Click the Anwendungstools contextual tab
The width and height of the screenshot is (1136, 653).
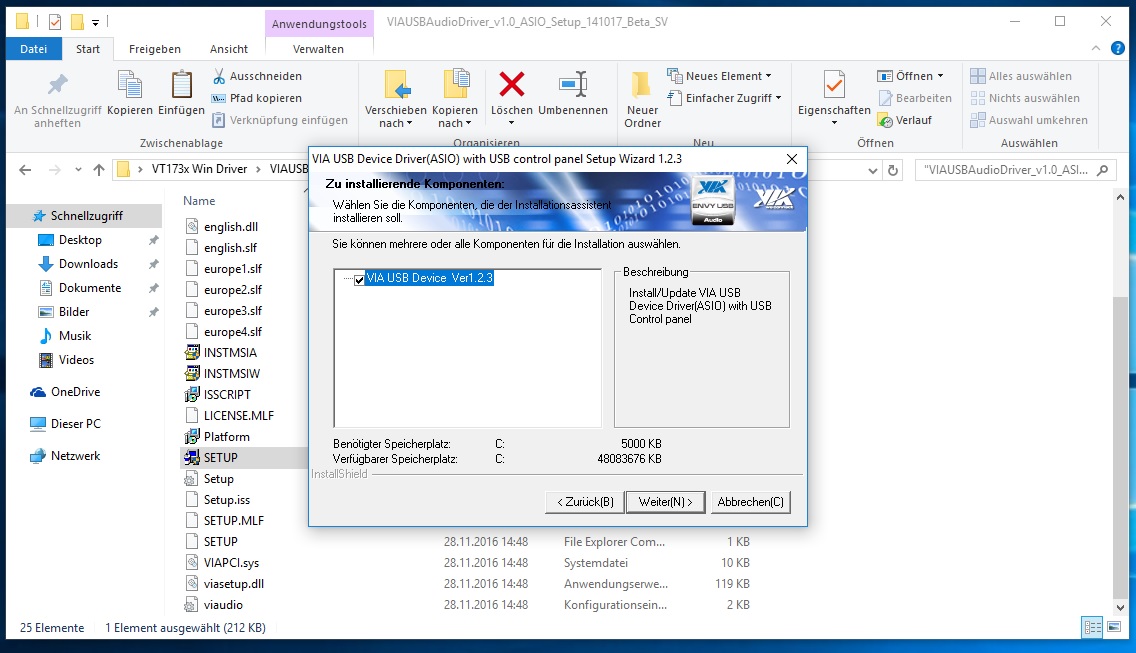(x=319, y=24)
